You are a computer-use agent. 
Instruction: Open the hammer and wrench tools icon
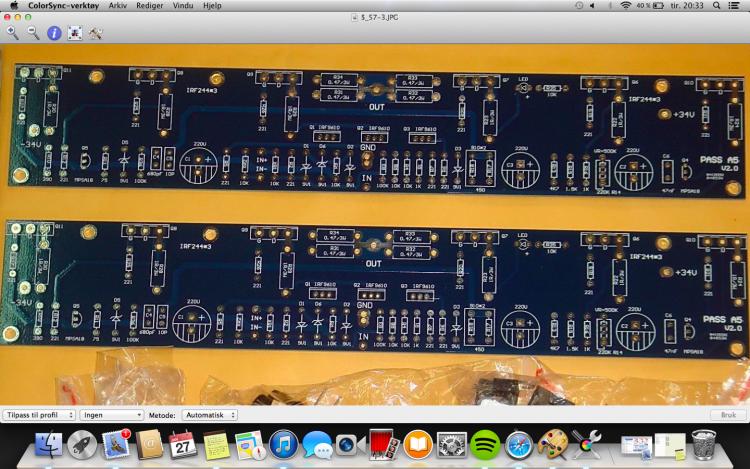tap(95, 33)
